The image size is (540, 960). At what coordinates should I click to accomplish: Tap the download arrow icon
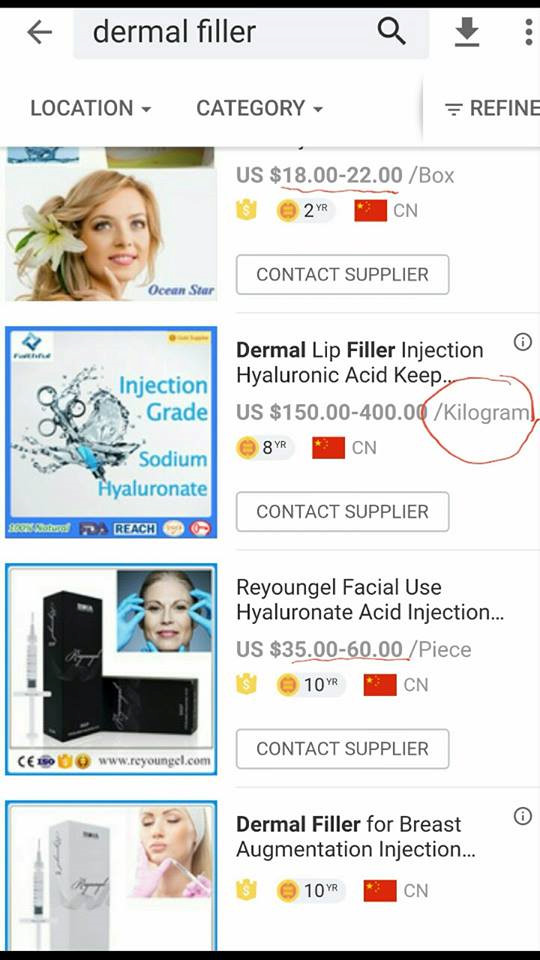[x=467, y=32]
